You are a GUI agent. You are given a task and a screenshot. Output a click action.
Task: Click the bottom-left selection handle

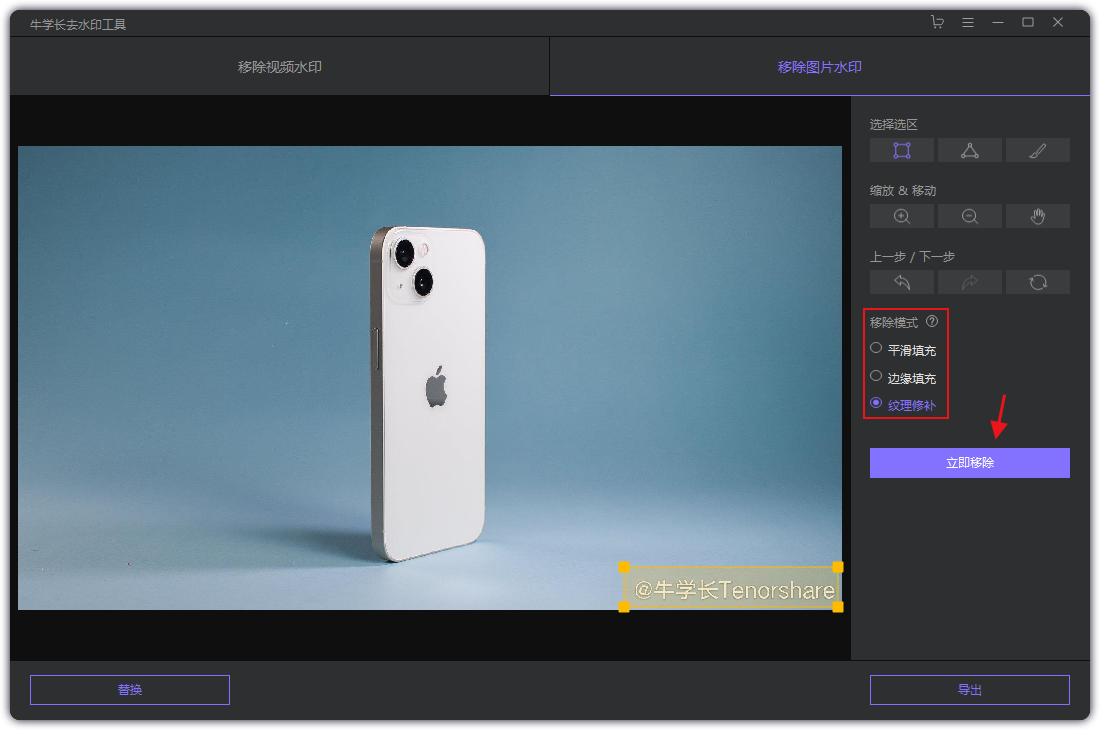click(x=624, y=607)
